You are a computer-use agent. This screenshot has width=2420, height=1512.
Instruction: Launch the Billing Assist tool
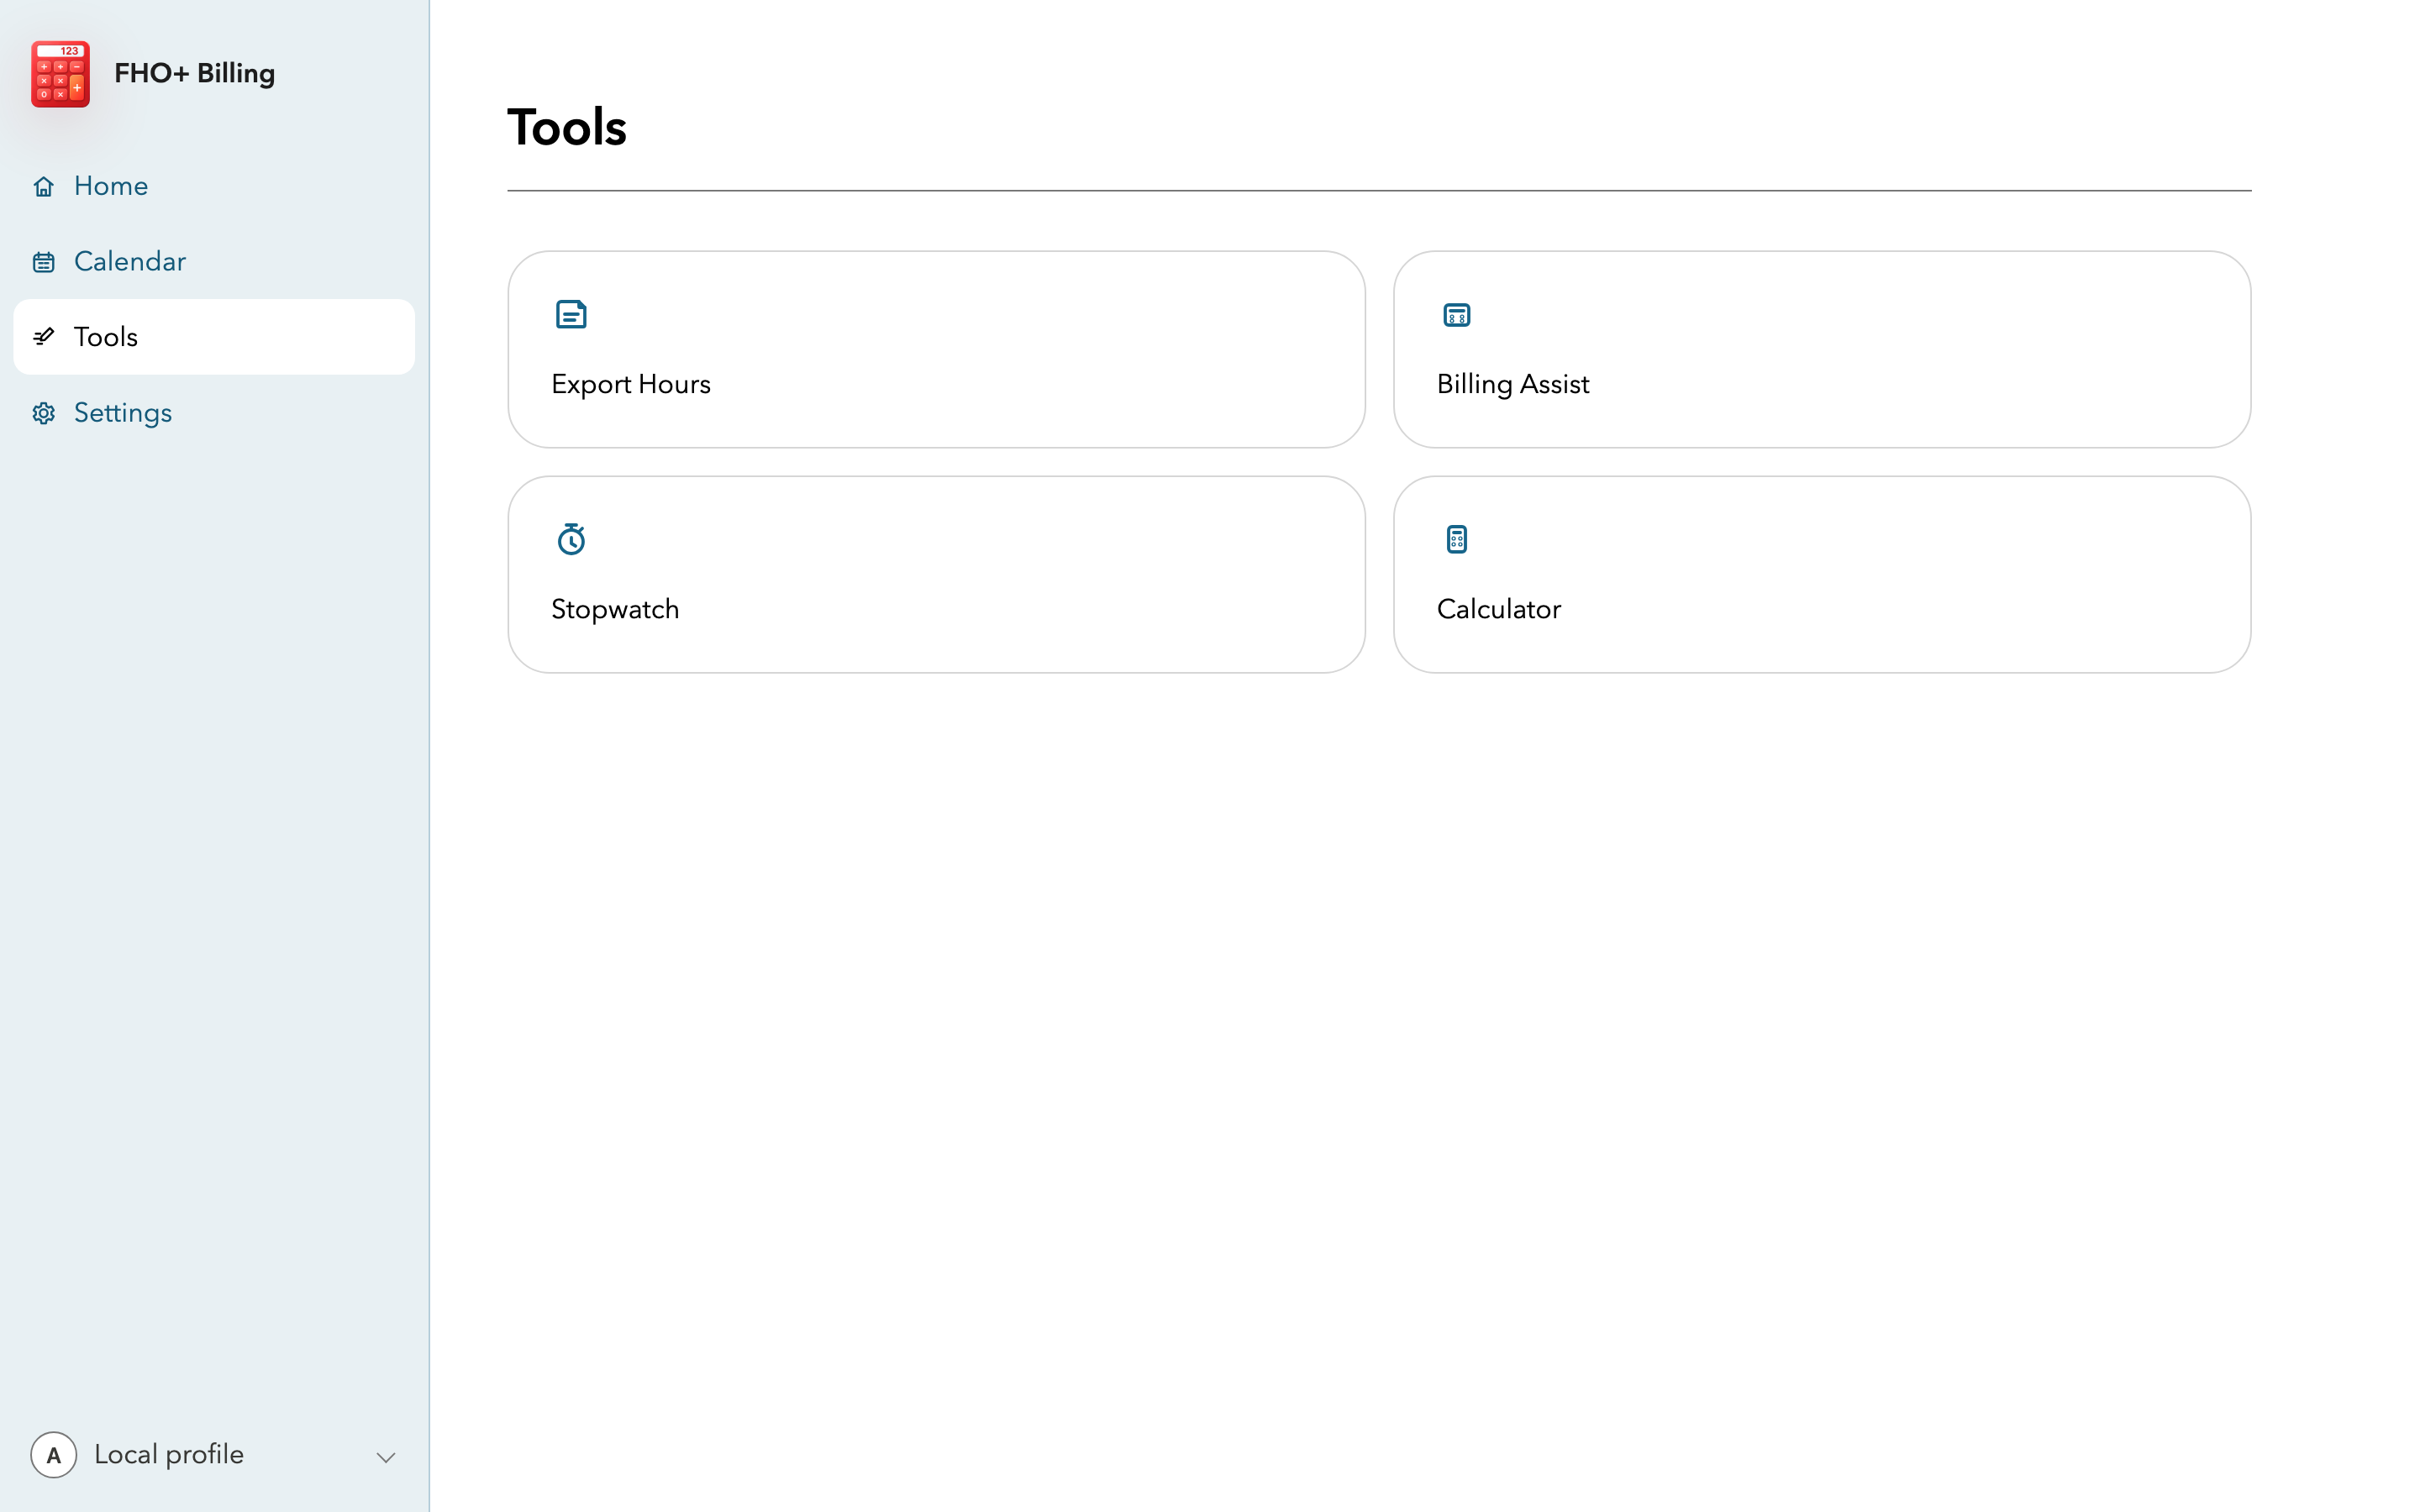[1822, 349]
